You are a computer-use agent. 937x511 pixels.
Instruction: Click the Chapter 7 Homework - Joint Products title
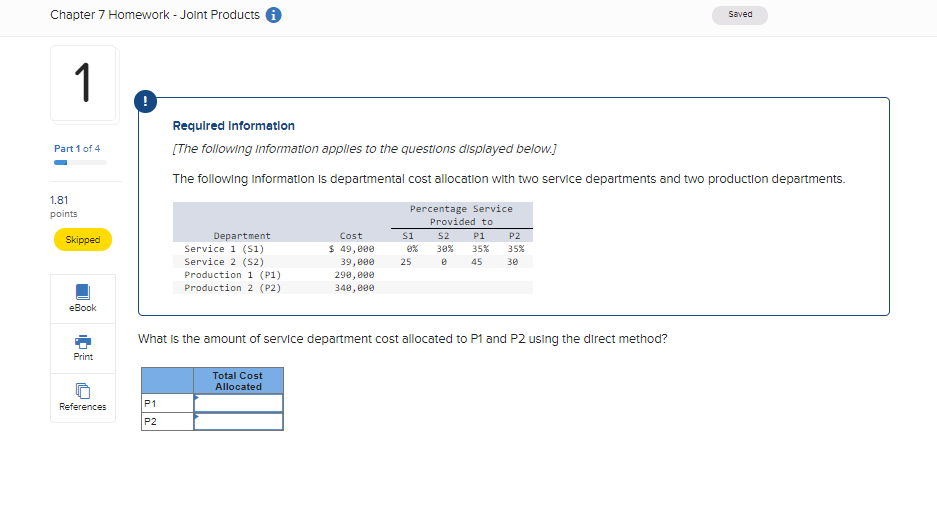pos(155,15)
